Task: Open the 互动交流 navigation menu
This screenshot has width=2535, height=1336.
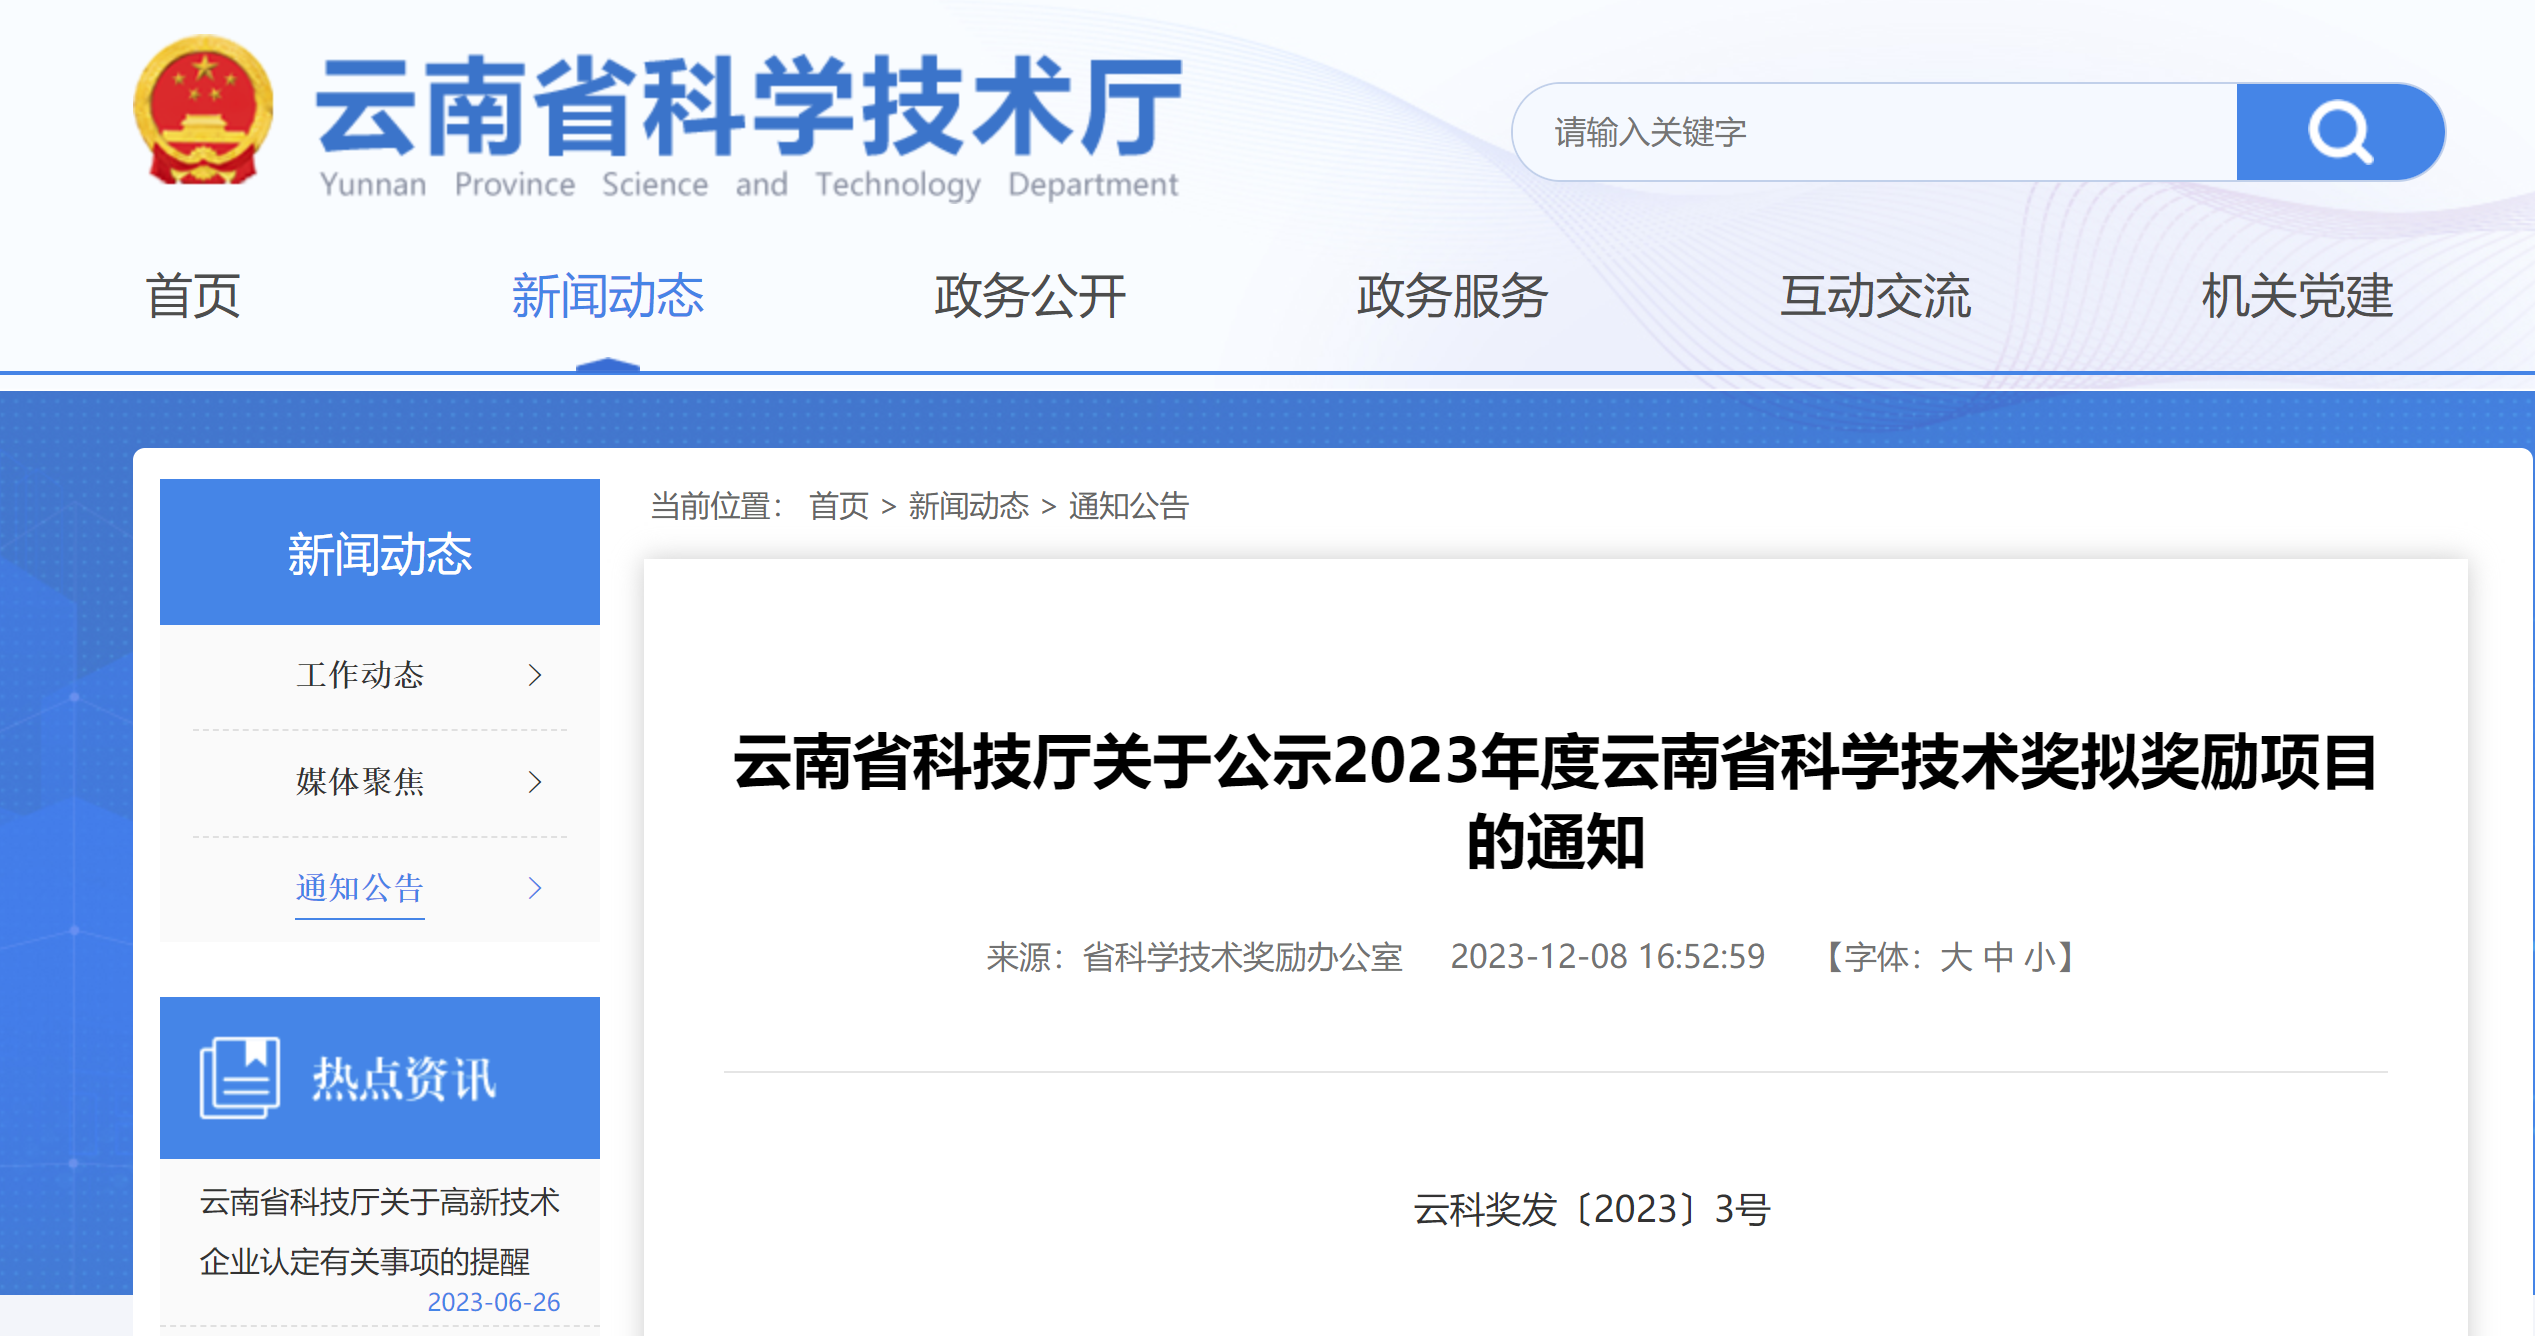Action: tap(1876, 296)
